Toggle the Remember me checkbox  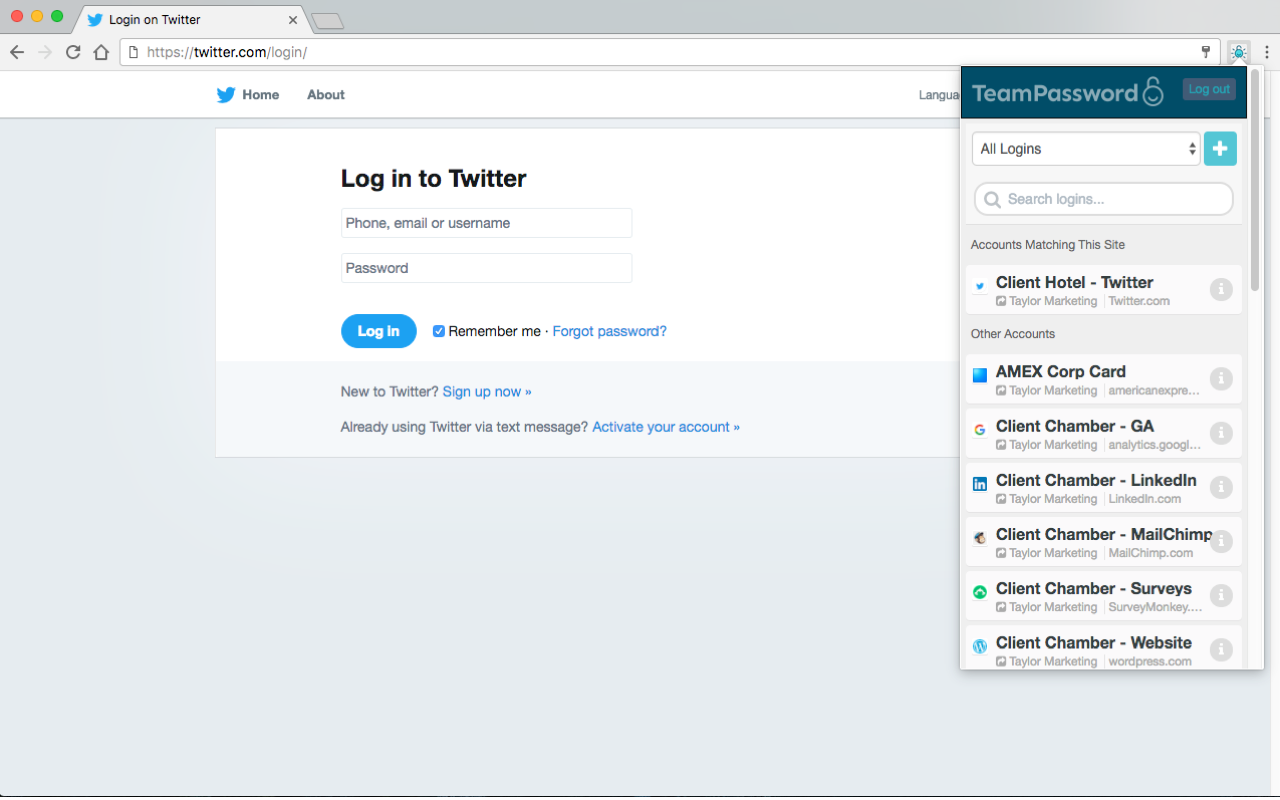click(439, 331)
